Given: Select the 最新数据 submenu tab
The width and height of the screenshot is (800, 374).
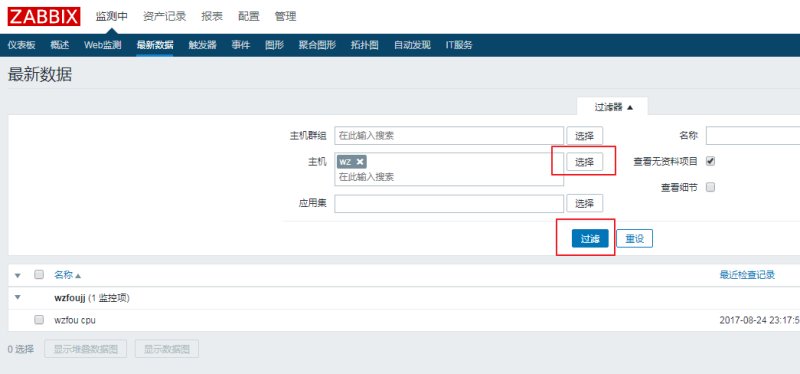Looking at the screenshot, I should point(155,45).
